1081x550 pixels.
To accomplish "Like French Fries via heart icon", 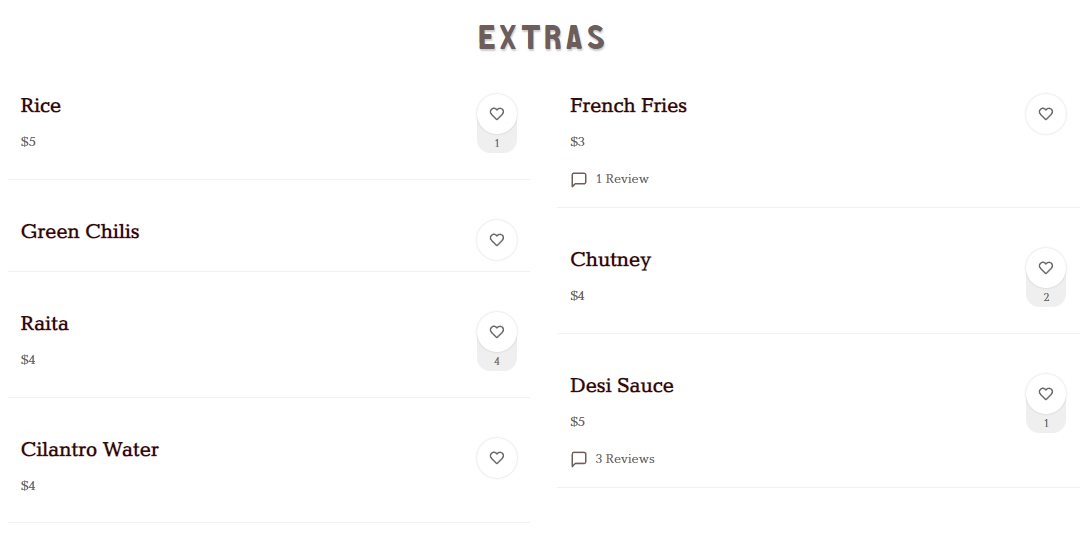I will (x=1046, y=114).
